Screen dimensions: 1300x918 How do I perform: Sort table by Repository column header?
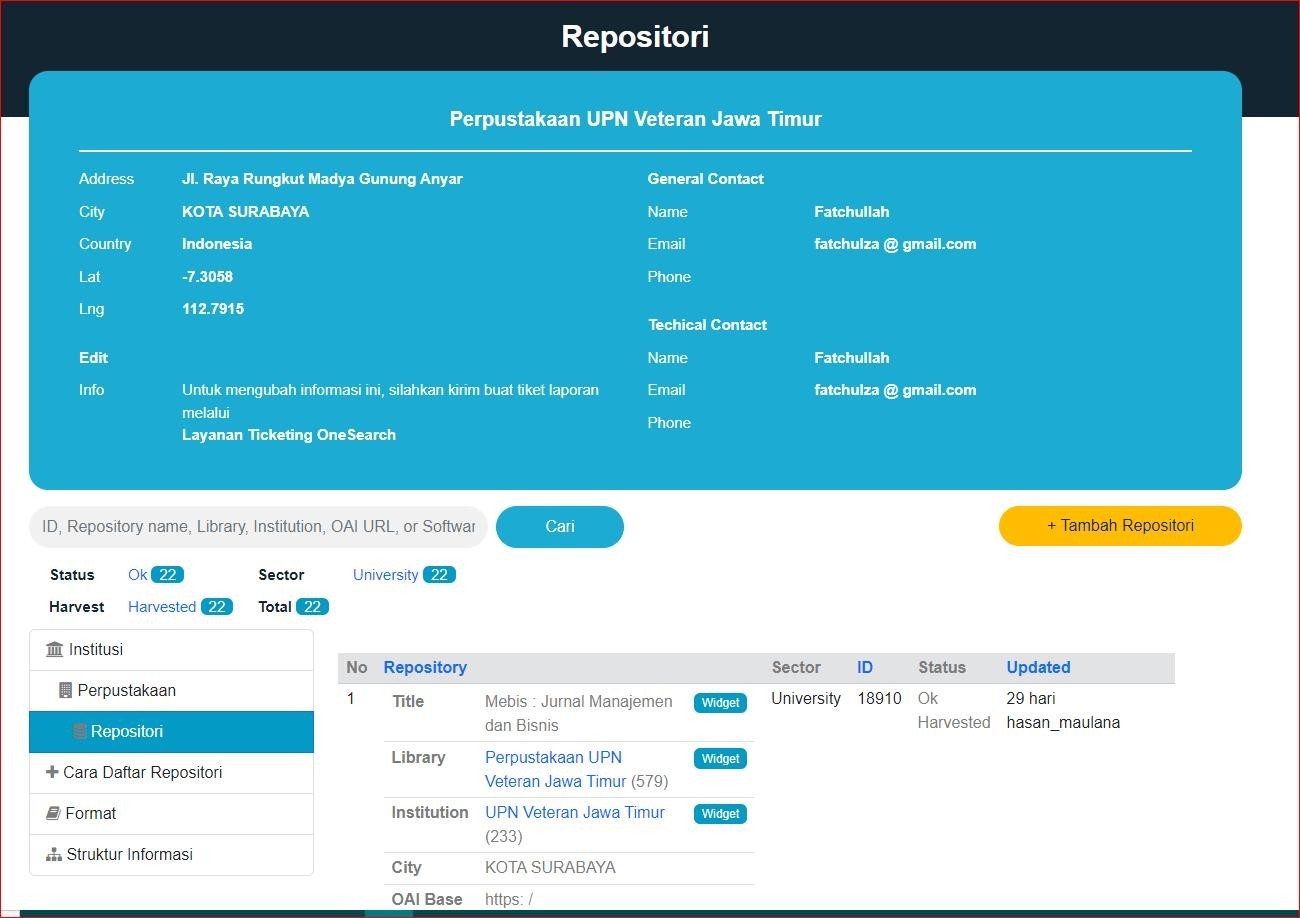coord(425,668)
